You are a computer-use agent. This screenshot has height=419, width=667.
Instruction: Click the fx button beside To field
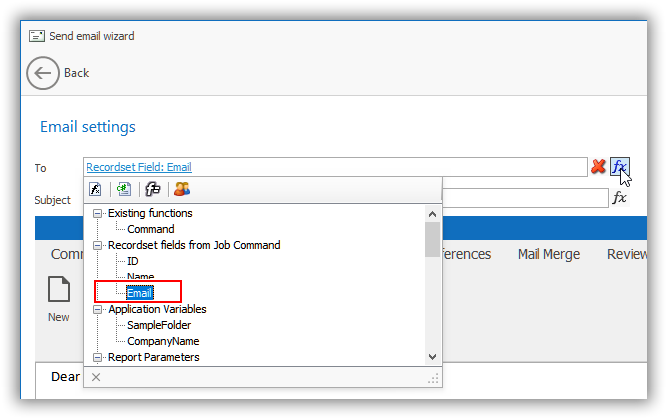point(620,167)
